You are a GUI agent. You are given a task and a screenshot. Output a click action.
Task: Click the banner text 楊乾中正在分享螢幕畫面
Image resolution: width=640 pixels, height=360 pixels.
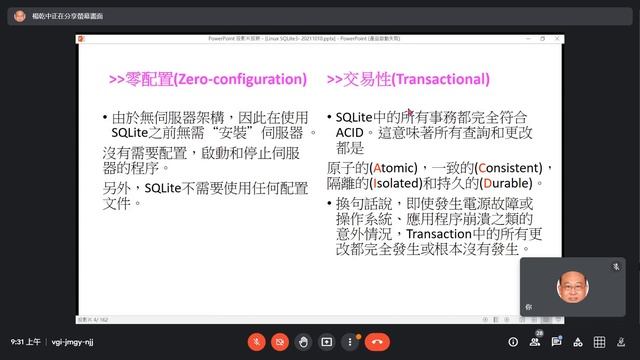[x=67, y=16]
